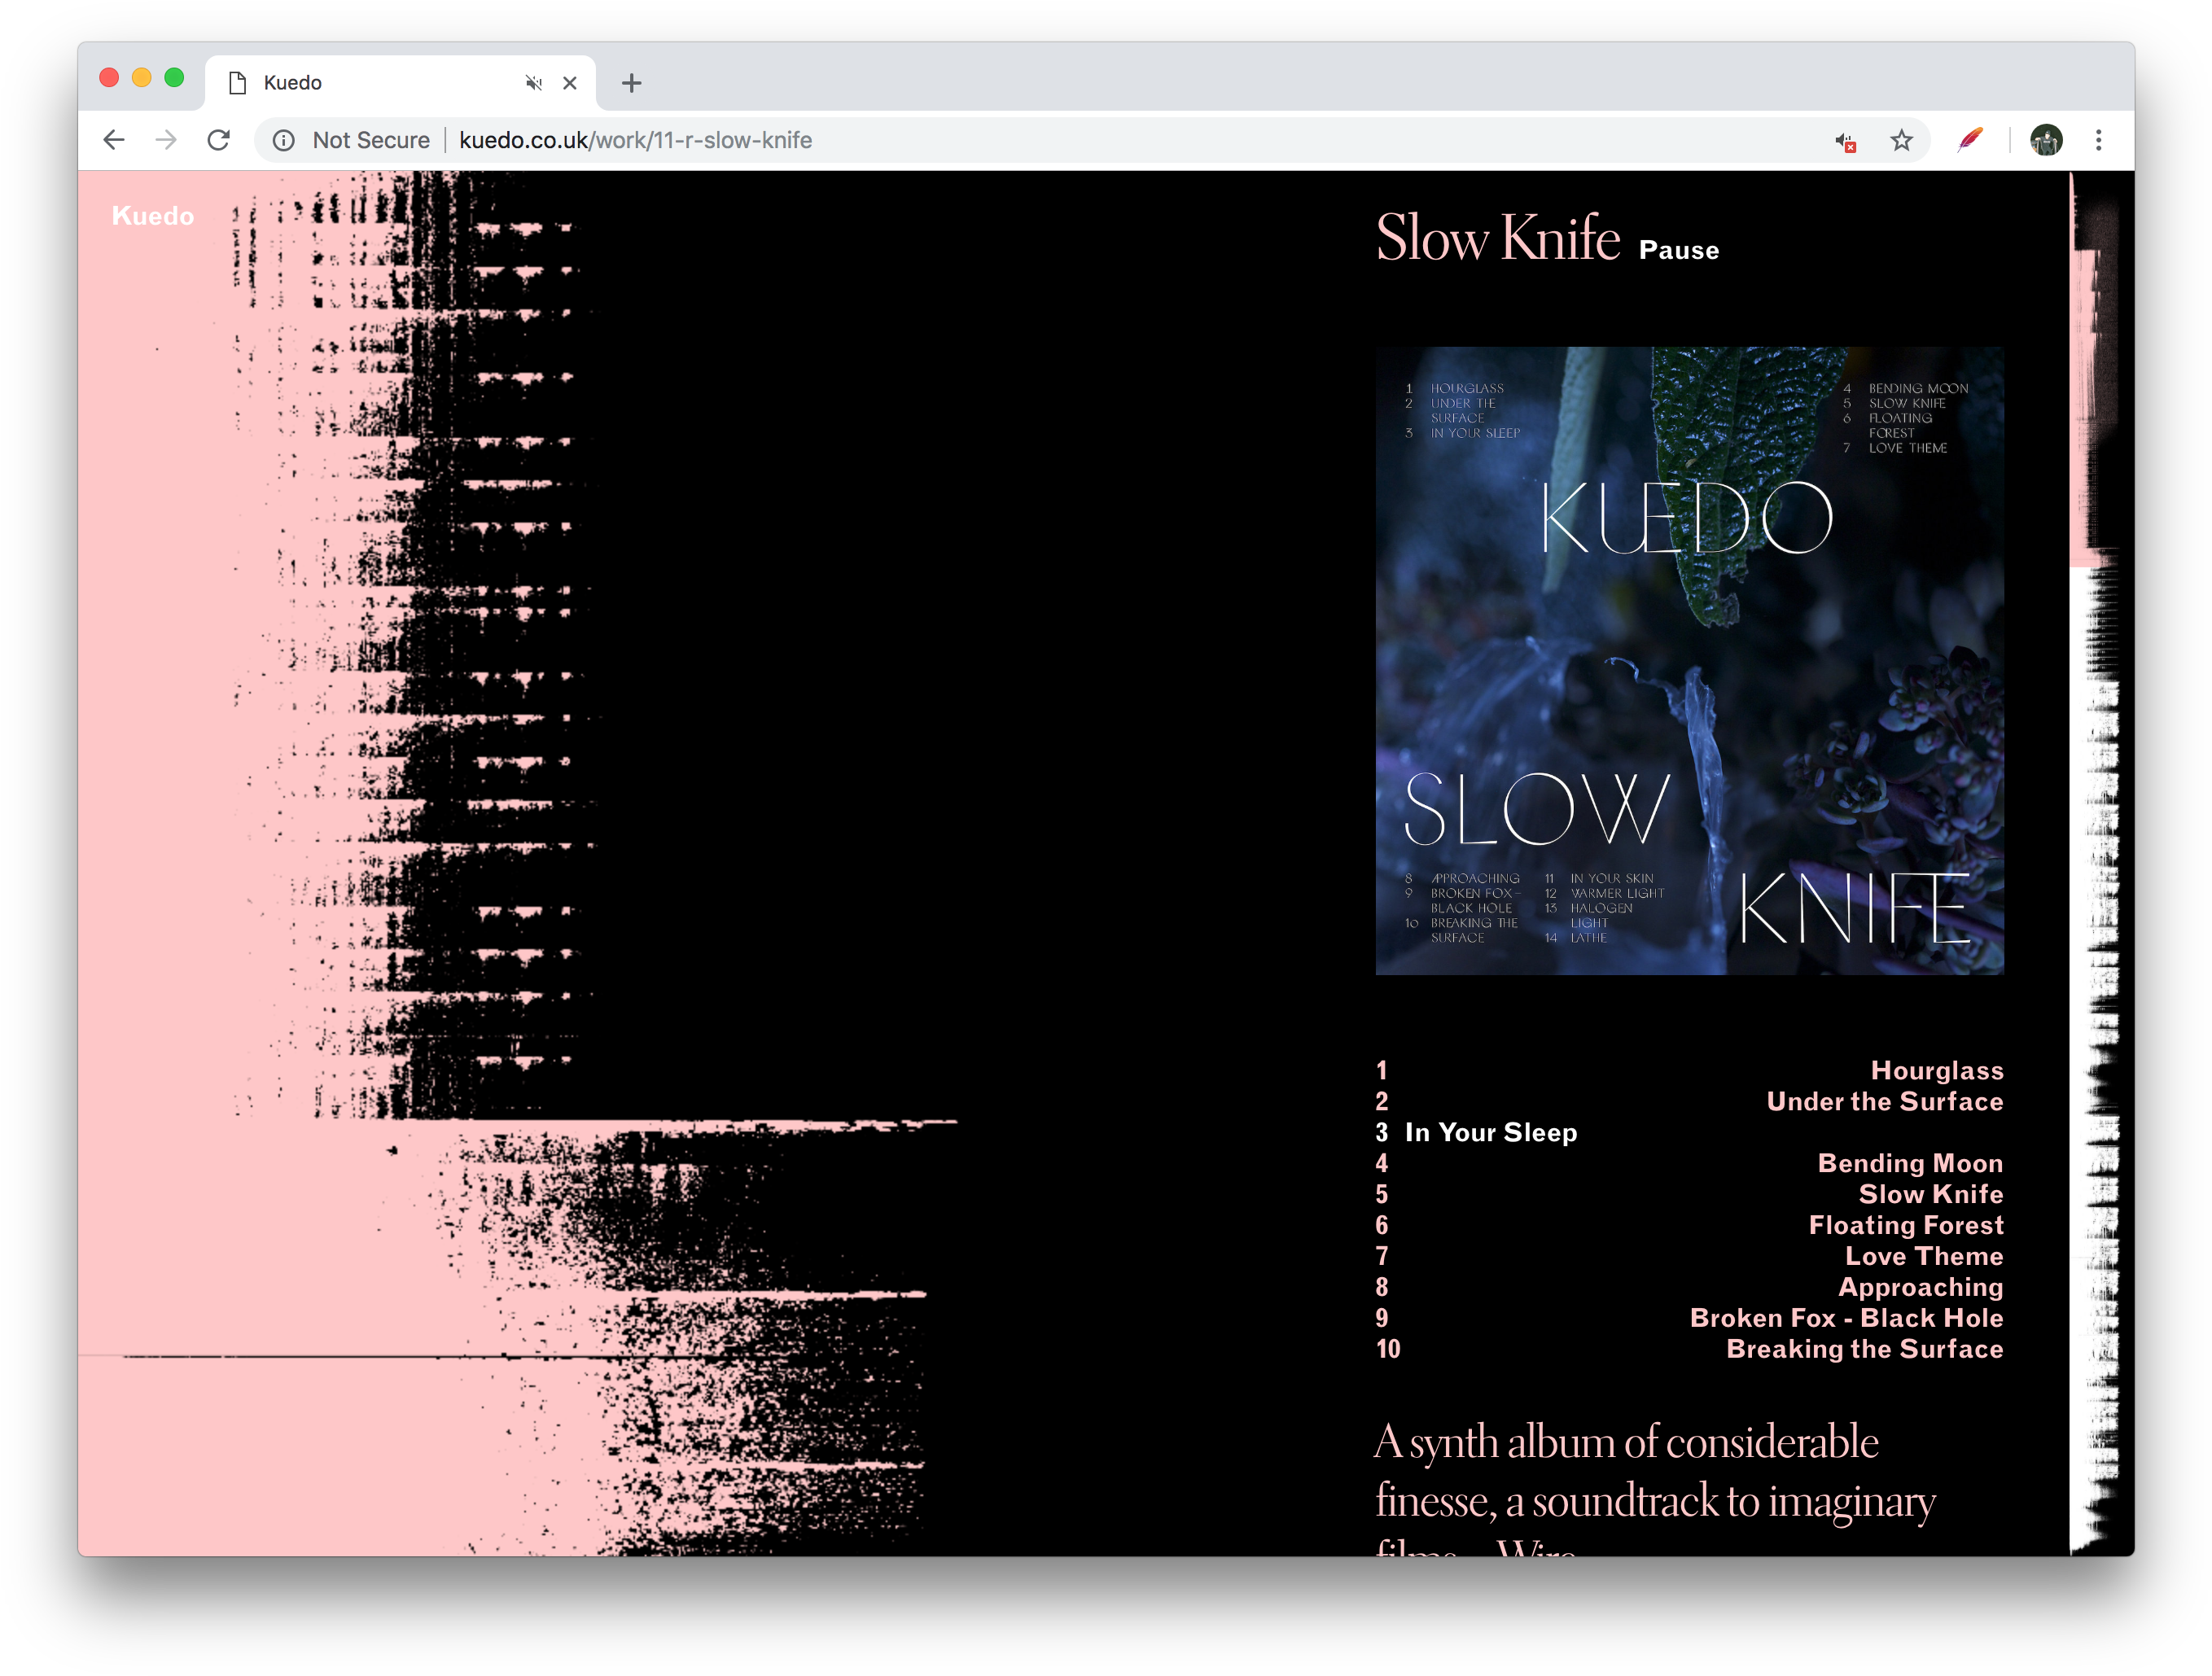Open the Chrome three-dot menu
Image resolution: width=2212 pixels, height=1676 pixels.
click(x=2098, y=140)
